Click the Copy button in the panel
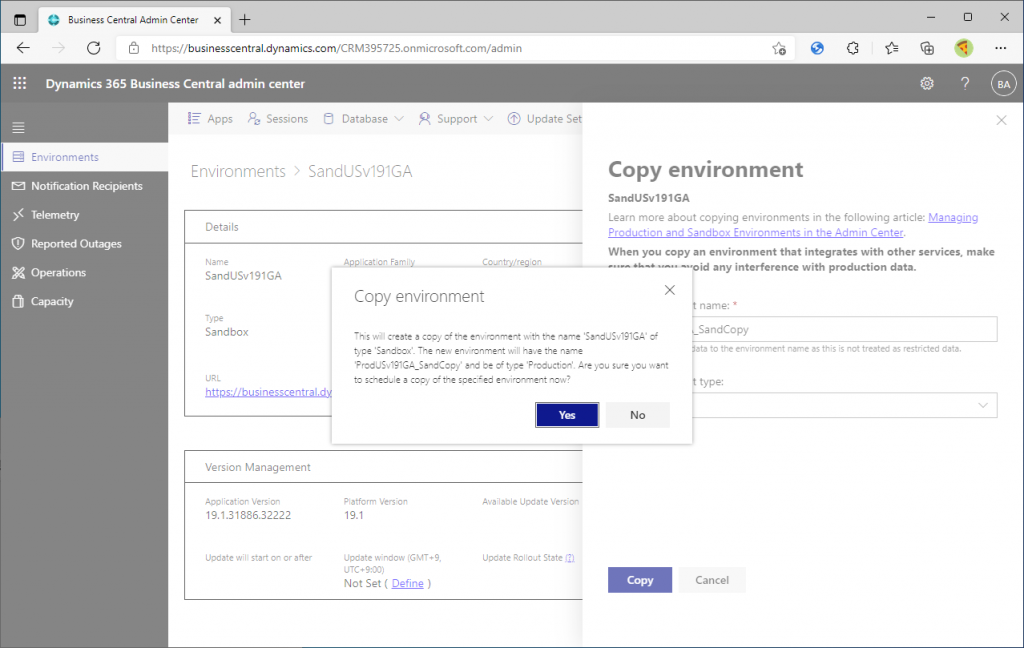The height and width of the screenshot is (648, 1024). [x=640, y=580]
